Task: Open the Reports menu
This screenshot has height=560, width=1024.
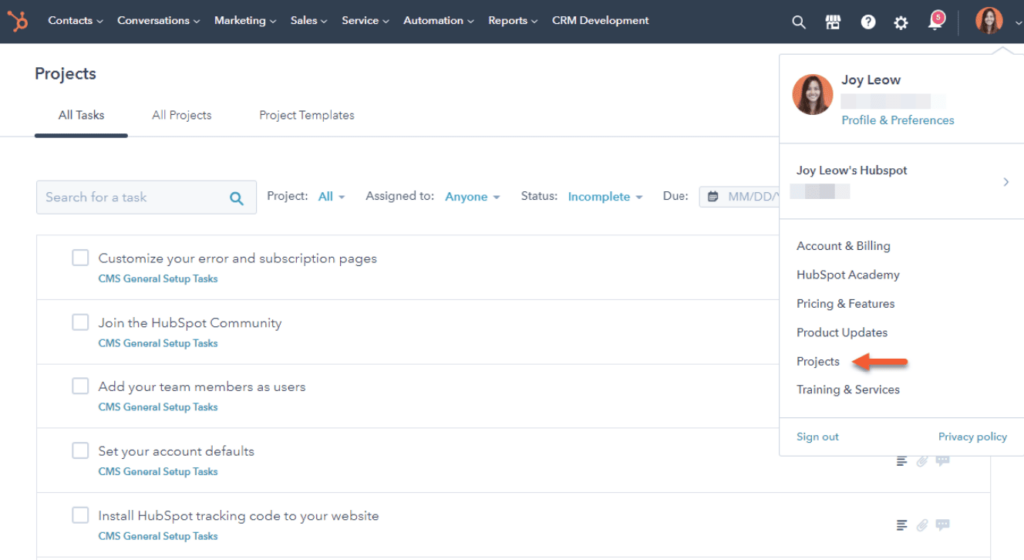Action: pyautogui.click(x=513, y=21)
